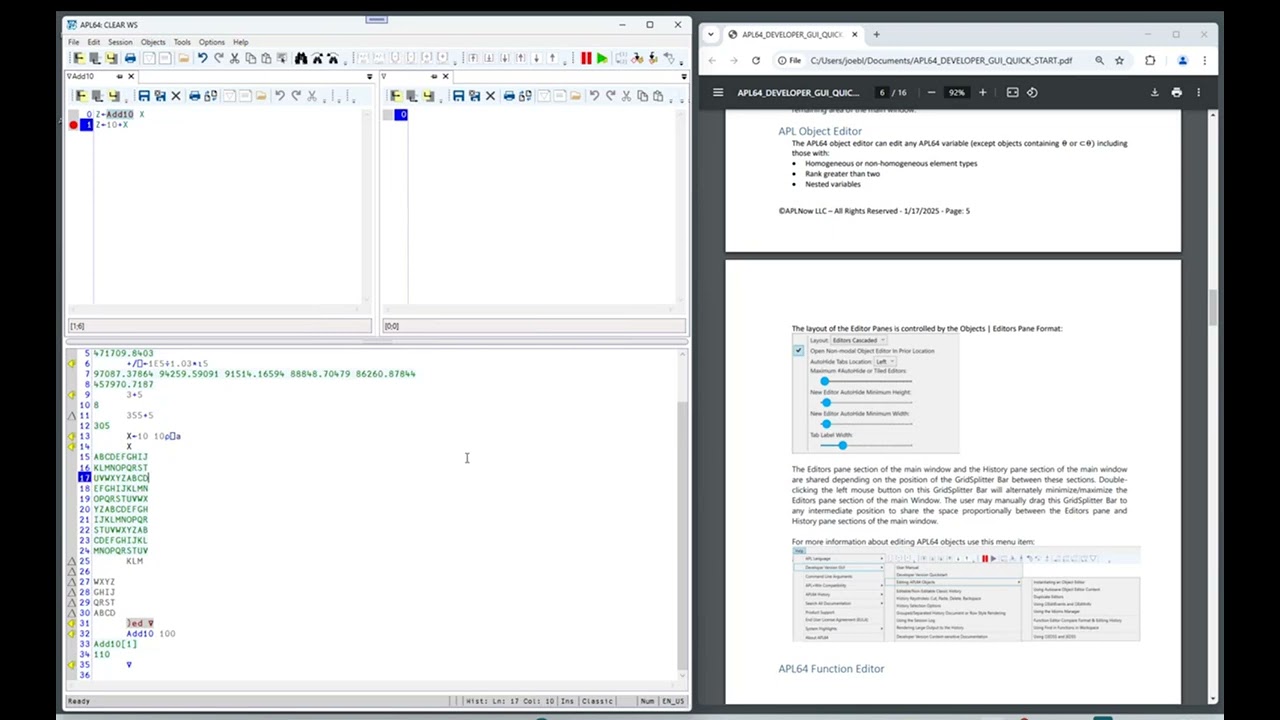The width and height of the screenshot is (1280, 720).
Task: Click history line 17 text UVWXYZABCD
Action: pos(121,478)
